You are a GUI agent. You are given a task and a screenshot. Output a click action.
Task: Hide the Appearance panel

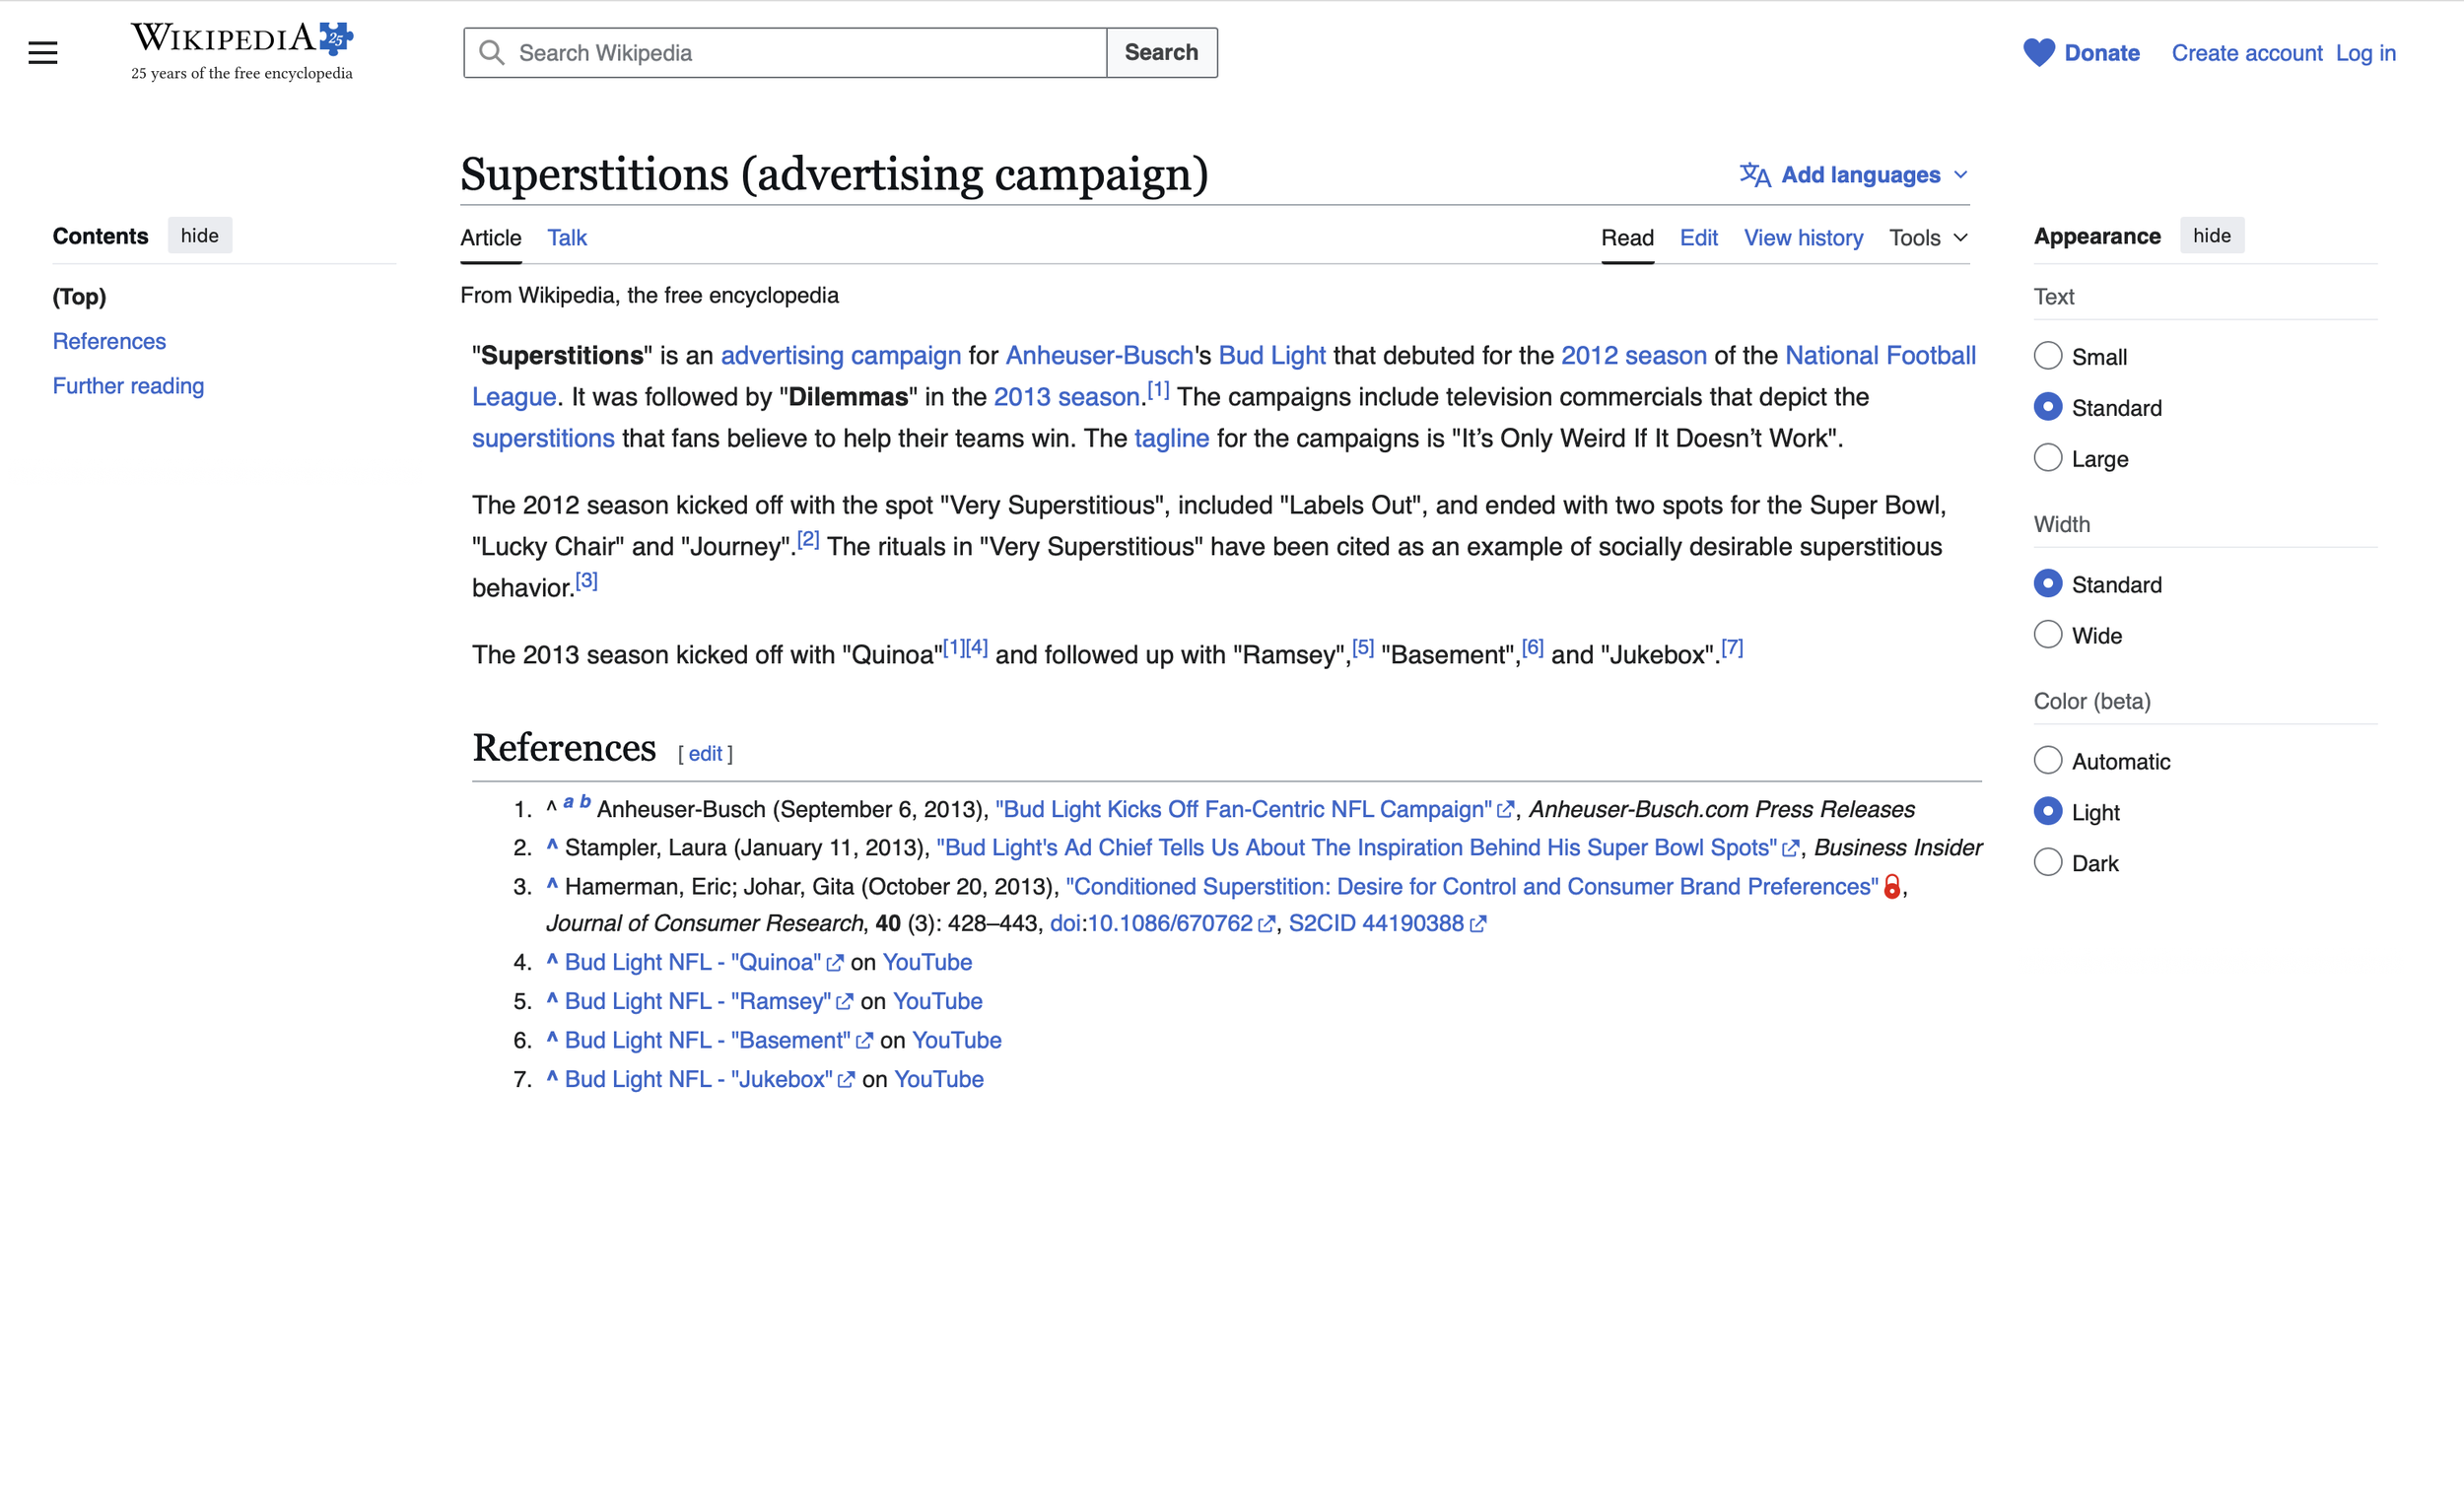[2211, 236]
